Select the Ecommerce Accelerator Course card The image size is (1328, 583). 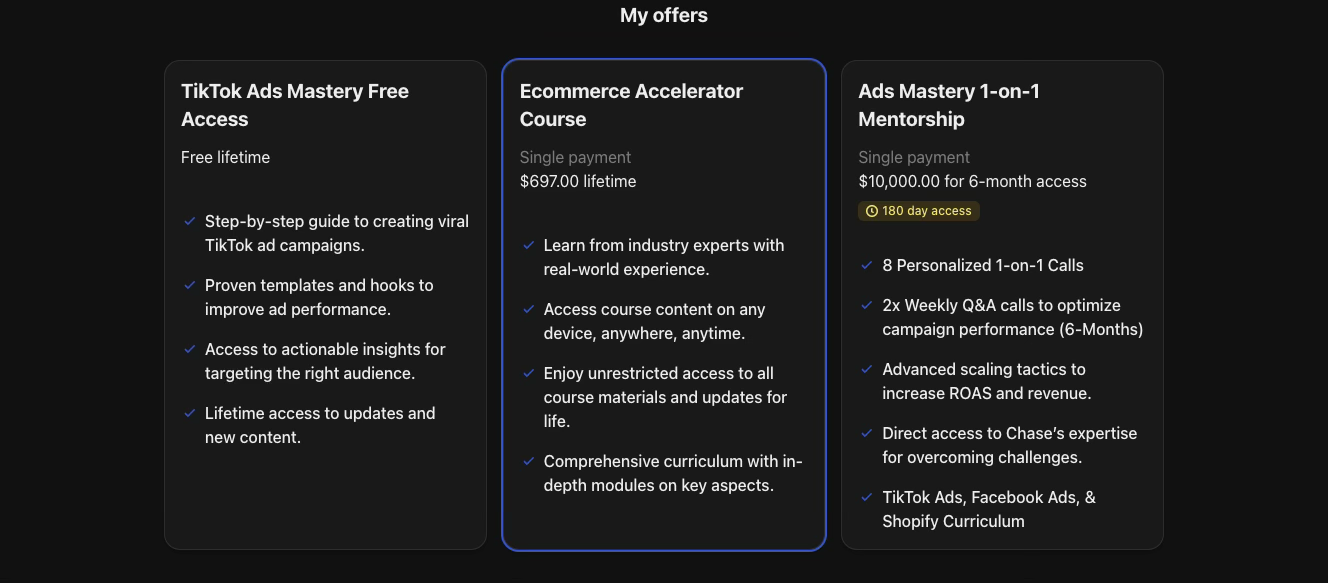coord(664,305)
